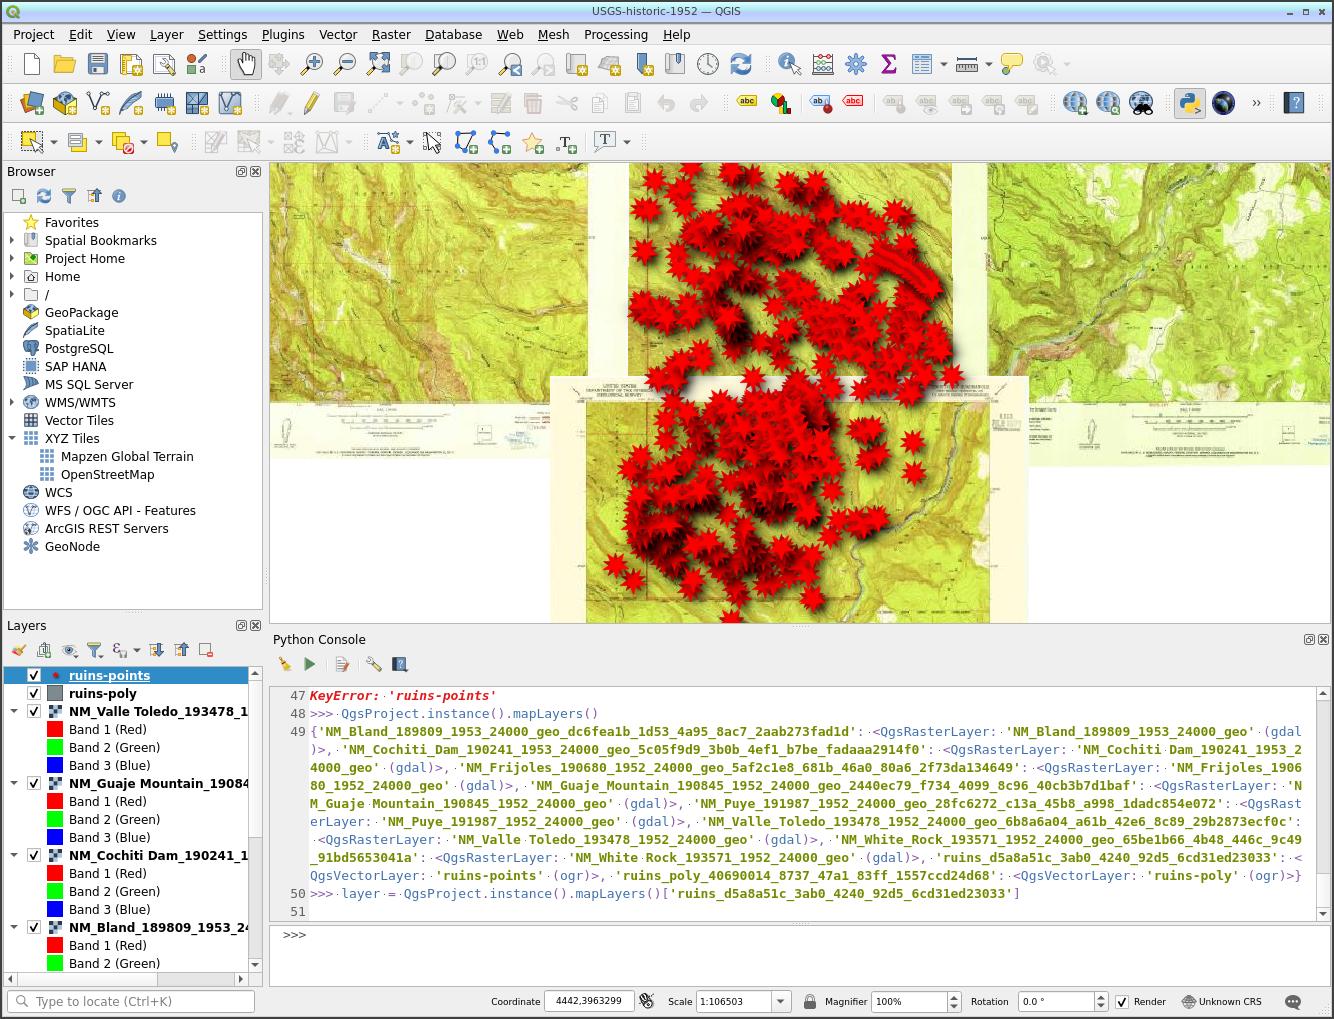This screenshot has height=1019, width=1334.
Task: Open the Scale dropdown list
Action: point(780,1001)
